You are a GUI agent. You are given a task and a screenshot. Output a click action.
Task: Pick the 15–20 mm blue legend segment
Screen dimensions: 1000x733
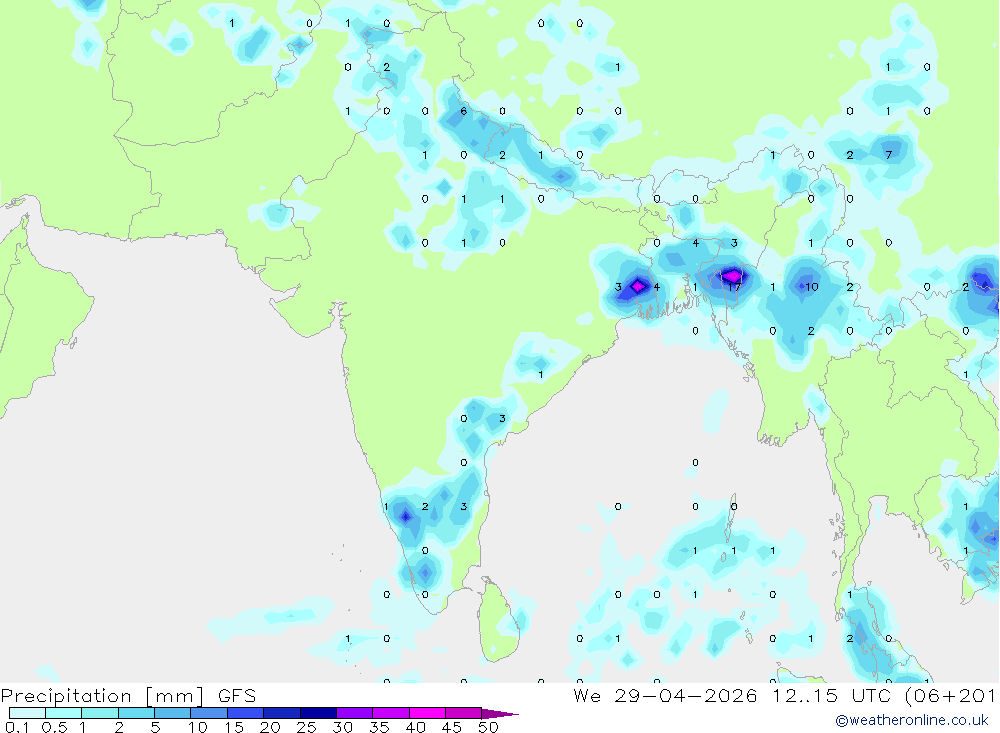[x=246, y=713]
